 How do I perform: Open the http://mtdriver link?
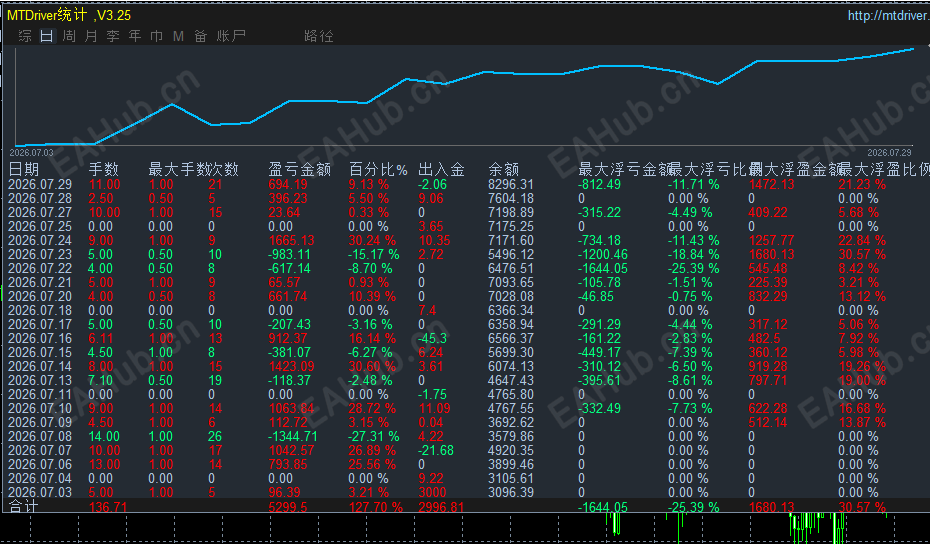(x=888, y=15)
